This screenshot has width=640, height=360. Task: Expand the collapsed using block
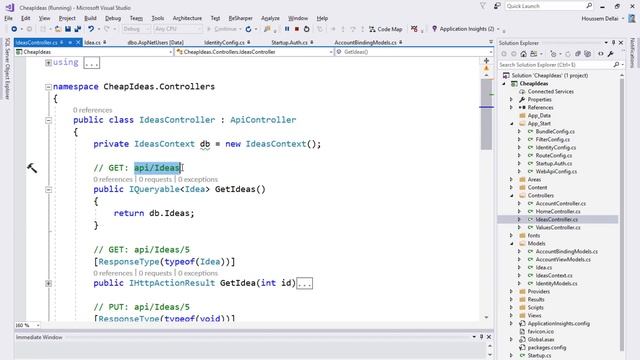(x=48, y=62)
